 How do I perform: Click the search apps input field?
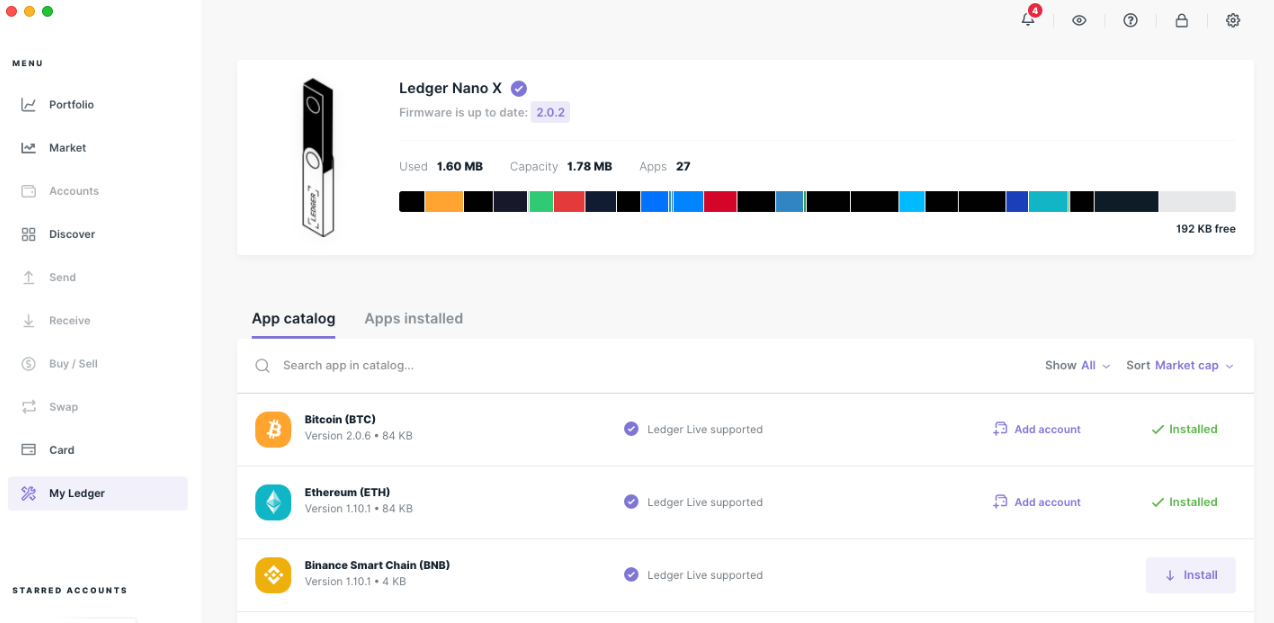pyautogui.click(x=400, y=365)
